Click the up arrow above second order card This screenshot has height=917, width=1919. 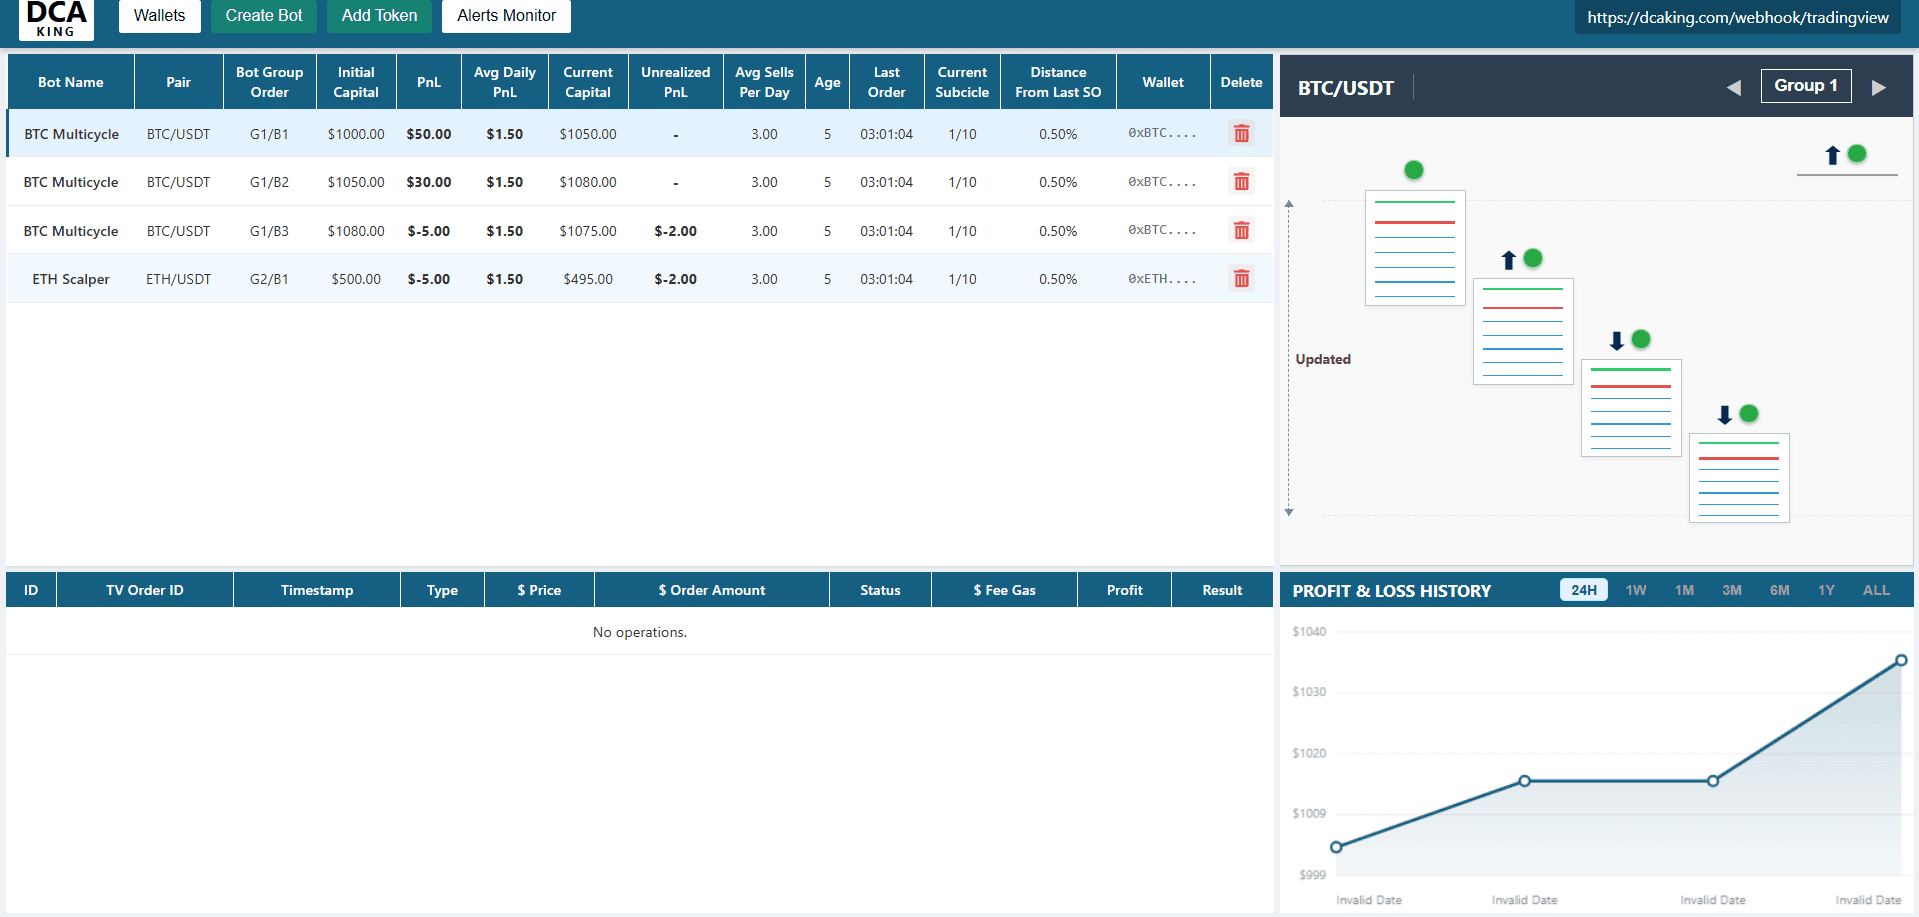click(1509, 260)
